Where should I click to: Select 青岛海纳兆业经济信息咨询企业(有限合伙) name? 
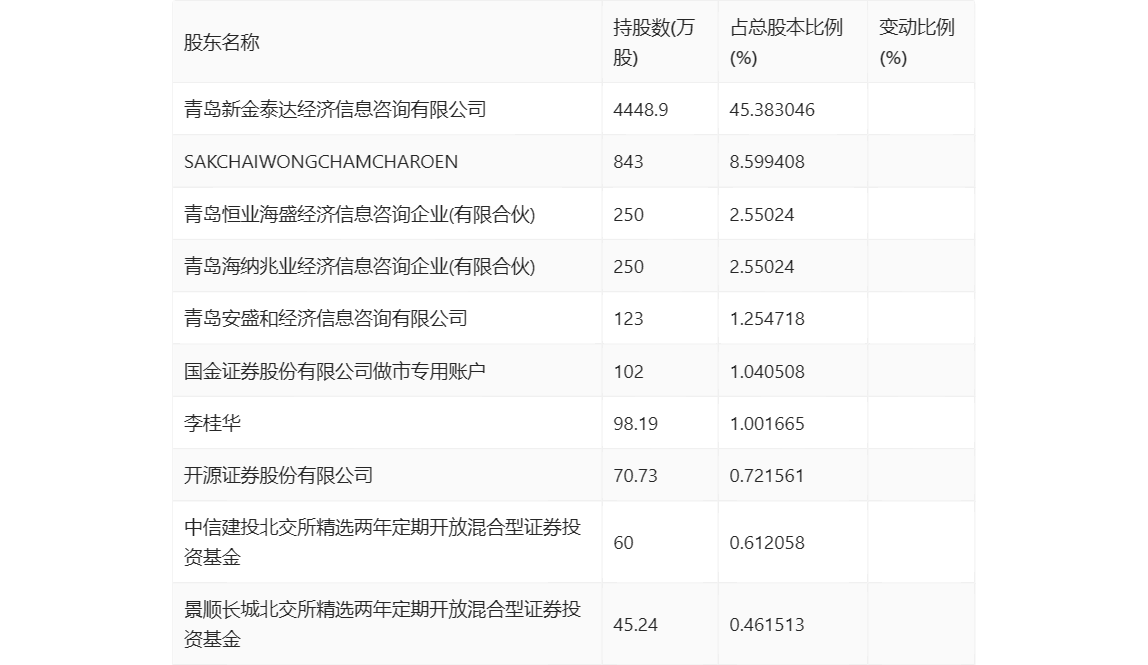tap(359, 266)
